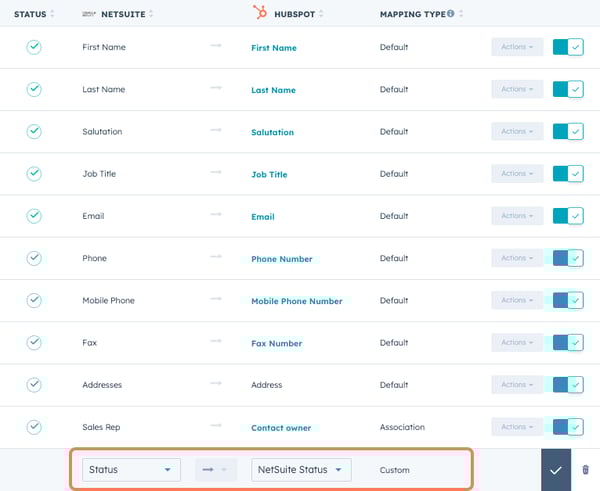Click the Custom mapping type label
This screenshot has height=491, width=600.
click(x=395, y=470)
